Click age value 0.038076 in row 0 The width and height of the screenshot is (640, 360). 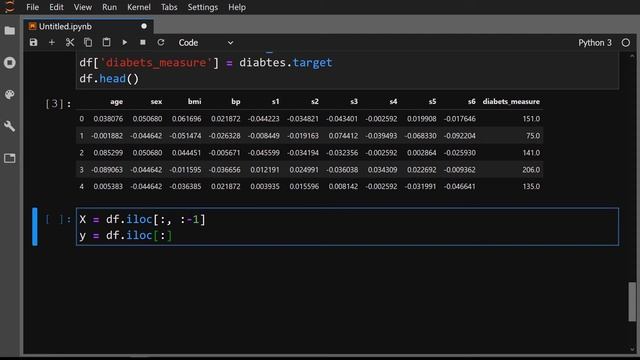point(108,119)
